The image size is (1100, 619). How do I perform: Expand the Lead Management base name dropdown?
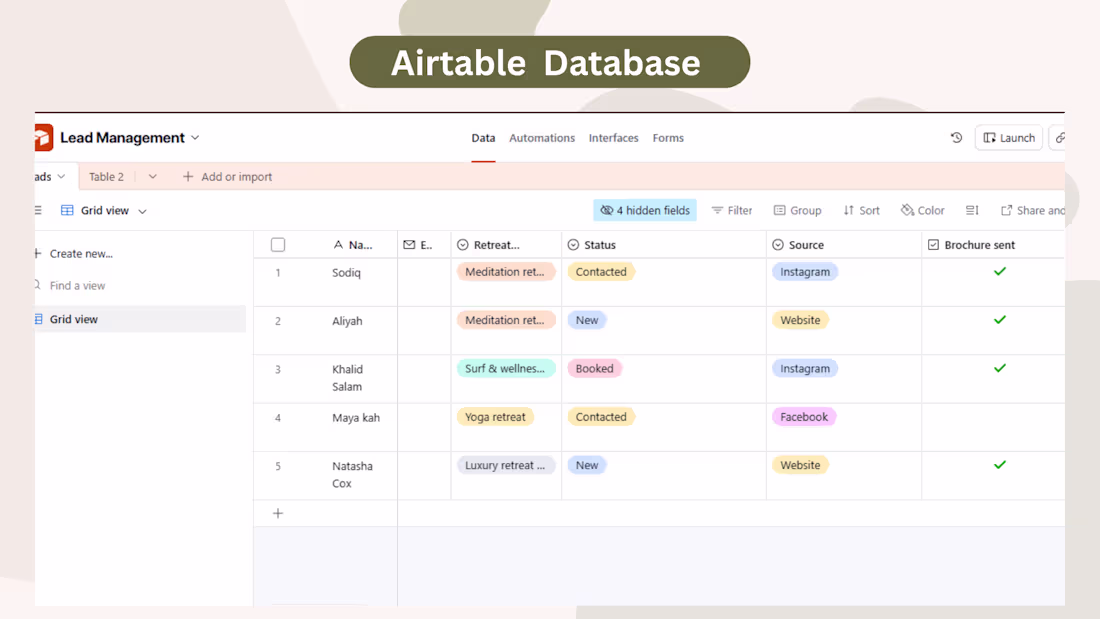pyautogui.click(x=195, y=138)
